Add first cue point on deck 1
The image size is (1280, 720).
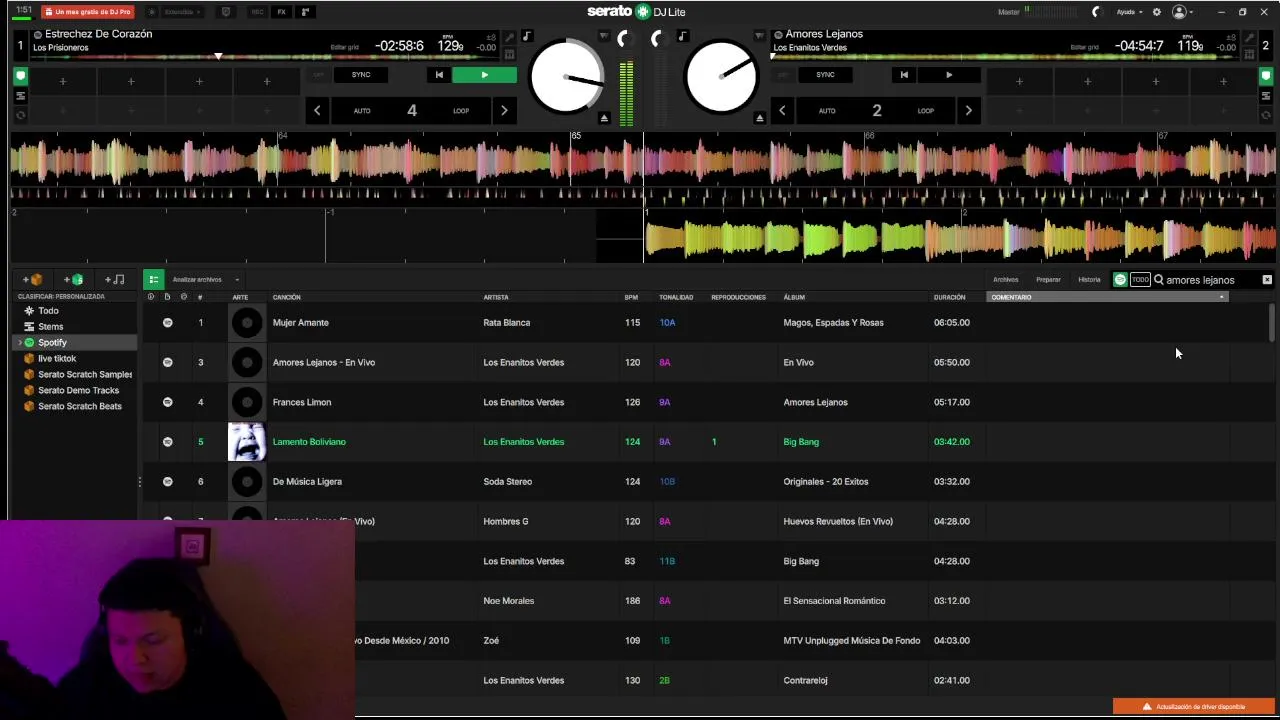(x=62, y=81)
